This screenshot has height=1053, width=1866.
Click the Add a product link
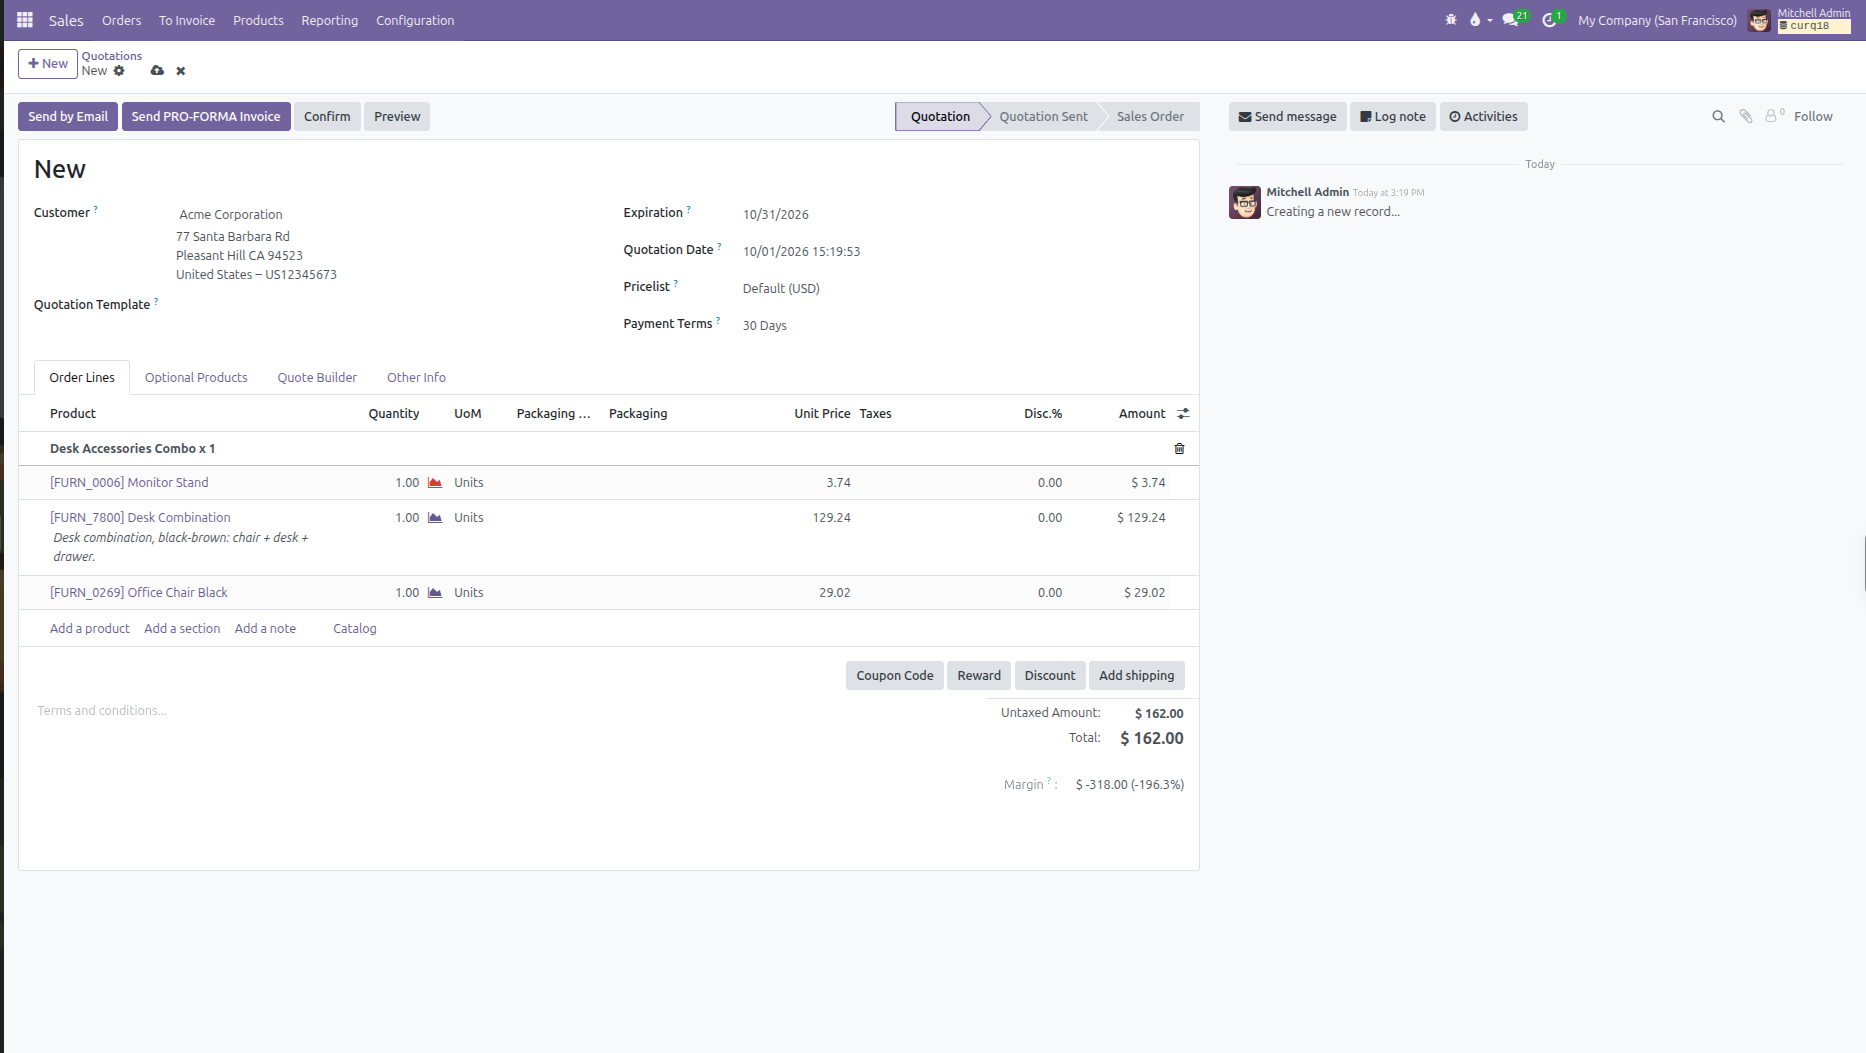point(90,629)
